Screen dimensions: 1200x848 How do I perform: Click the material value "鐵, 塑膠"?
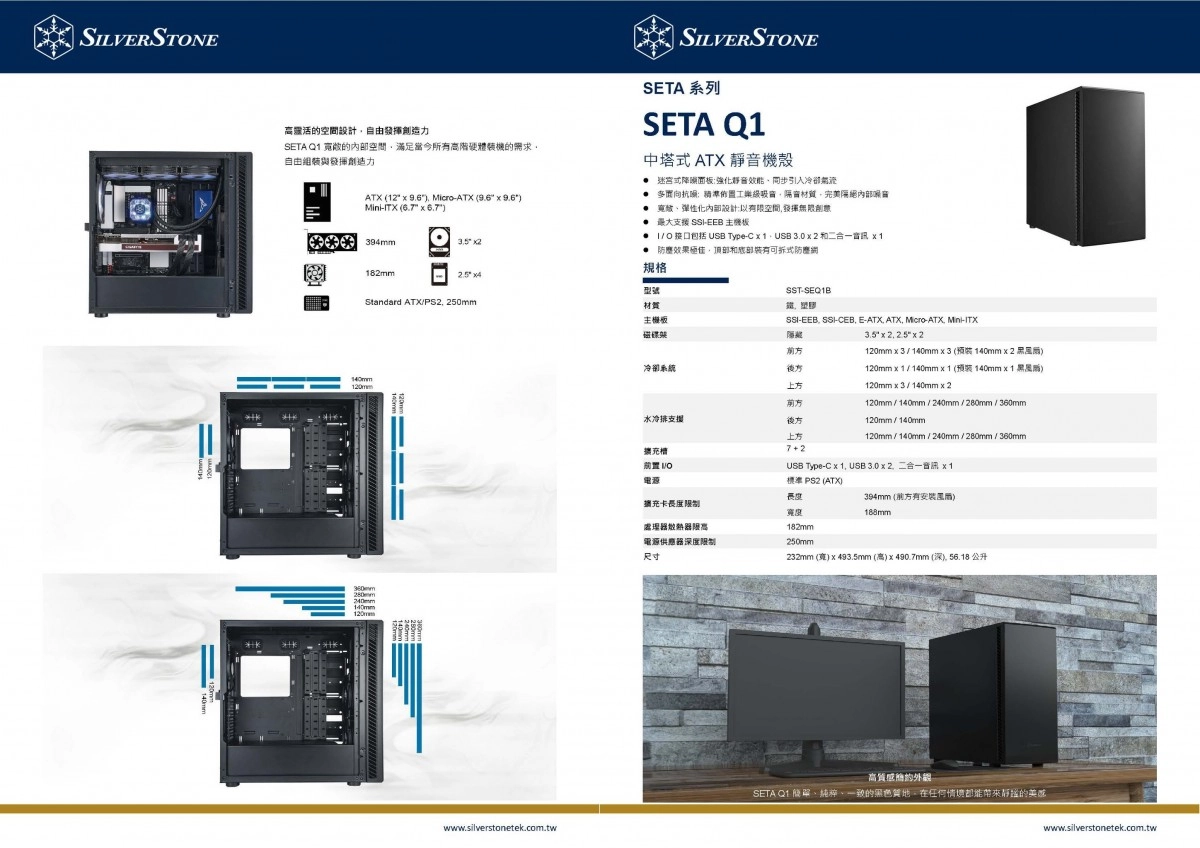[x=802, y=304]
